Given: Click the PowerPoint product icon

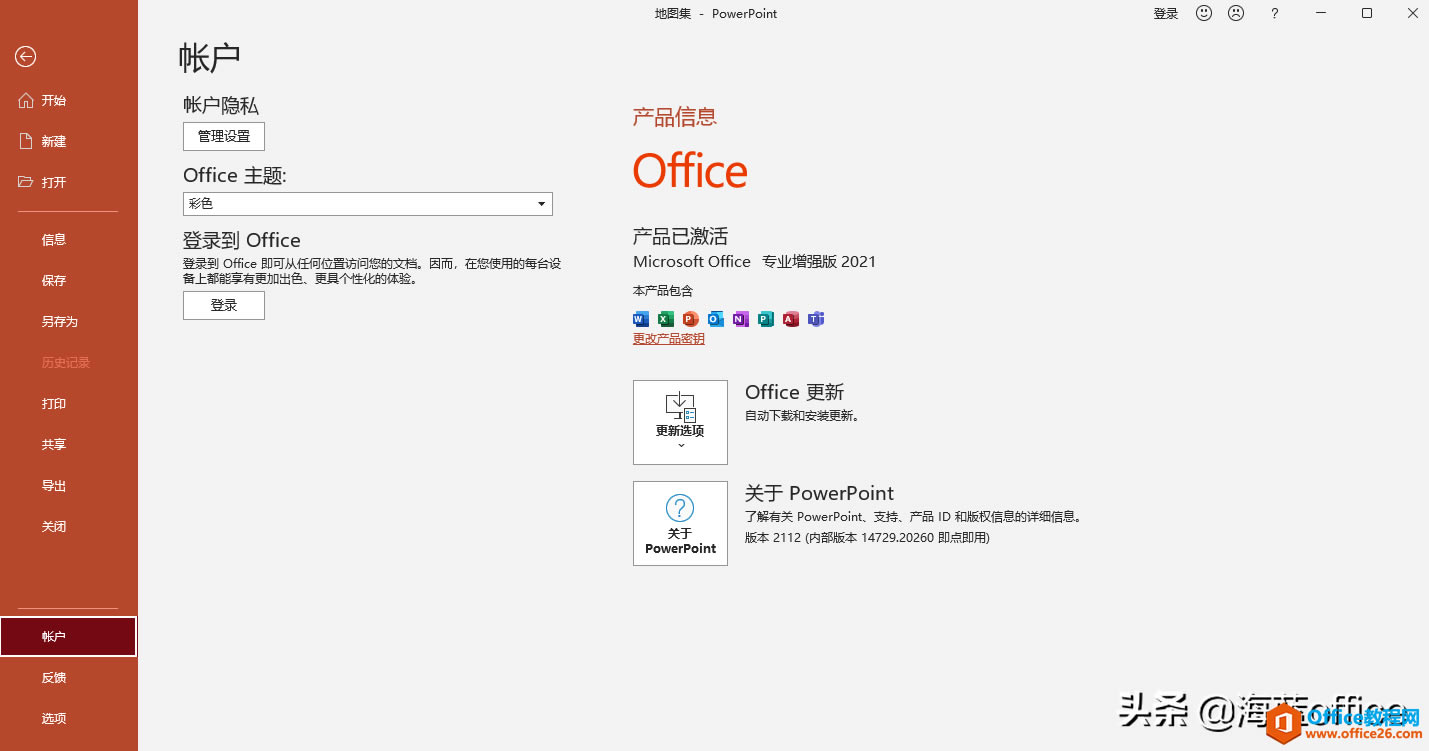Looking at the screenshot, I should coord(691,319).
